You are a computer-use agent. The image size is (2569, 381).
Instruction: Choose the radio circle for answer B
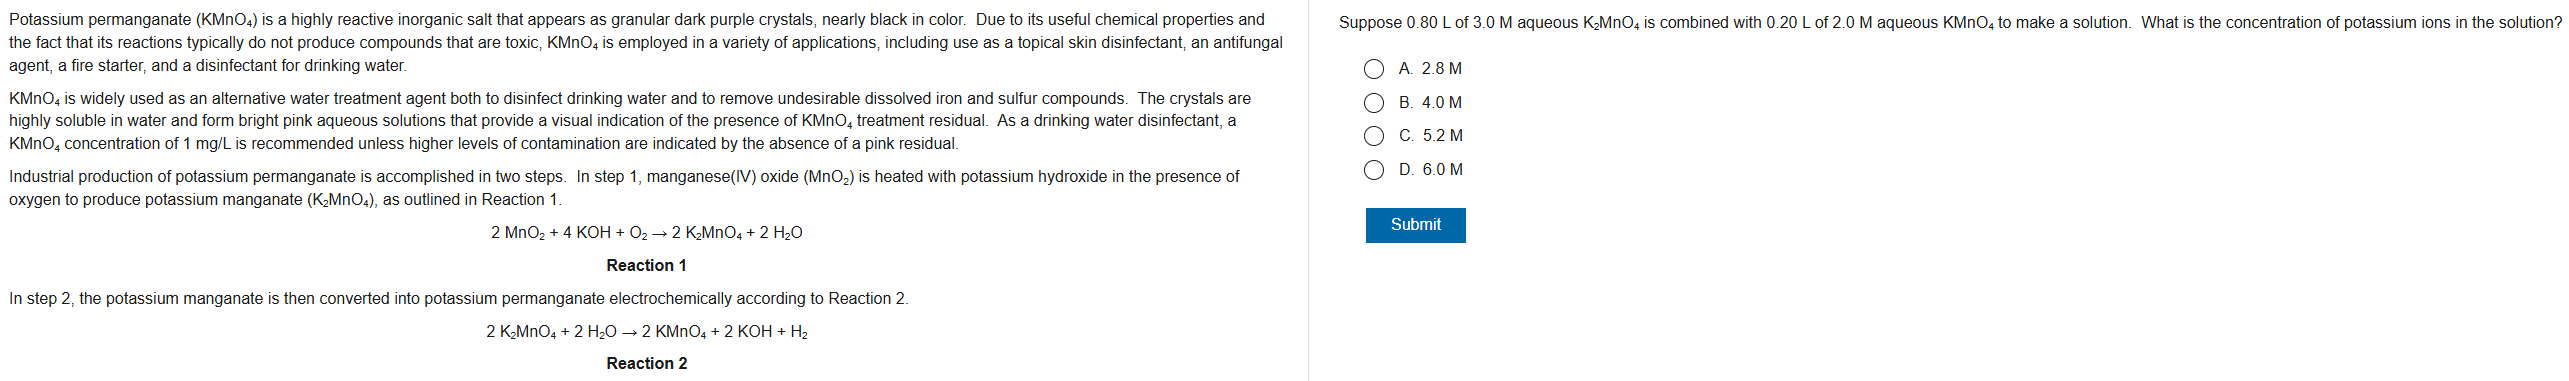point(1374,103)
